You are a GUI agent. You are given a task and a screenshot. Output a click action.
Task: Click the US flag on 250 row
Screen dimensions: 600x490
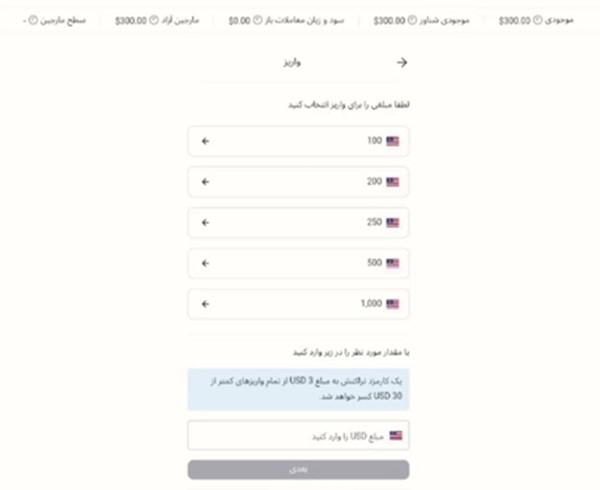[393, 222]
